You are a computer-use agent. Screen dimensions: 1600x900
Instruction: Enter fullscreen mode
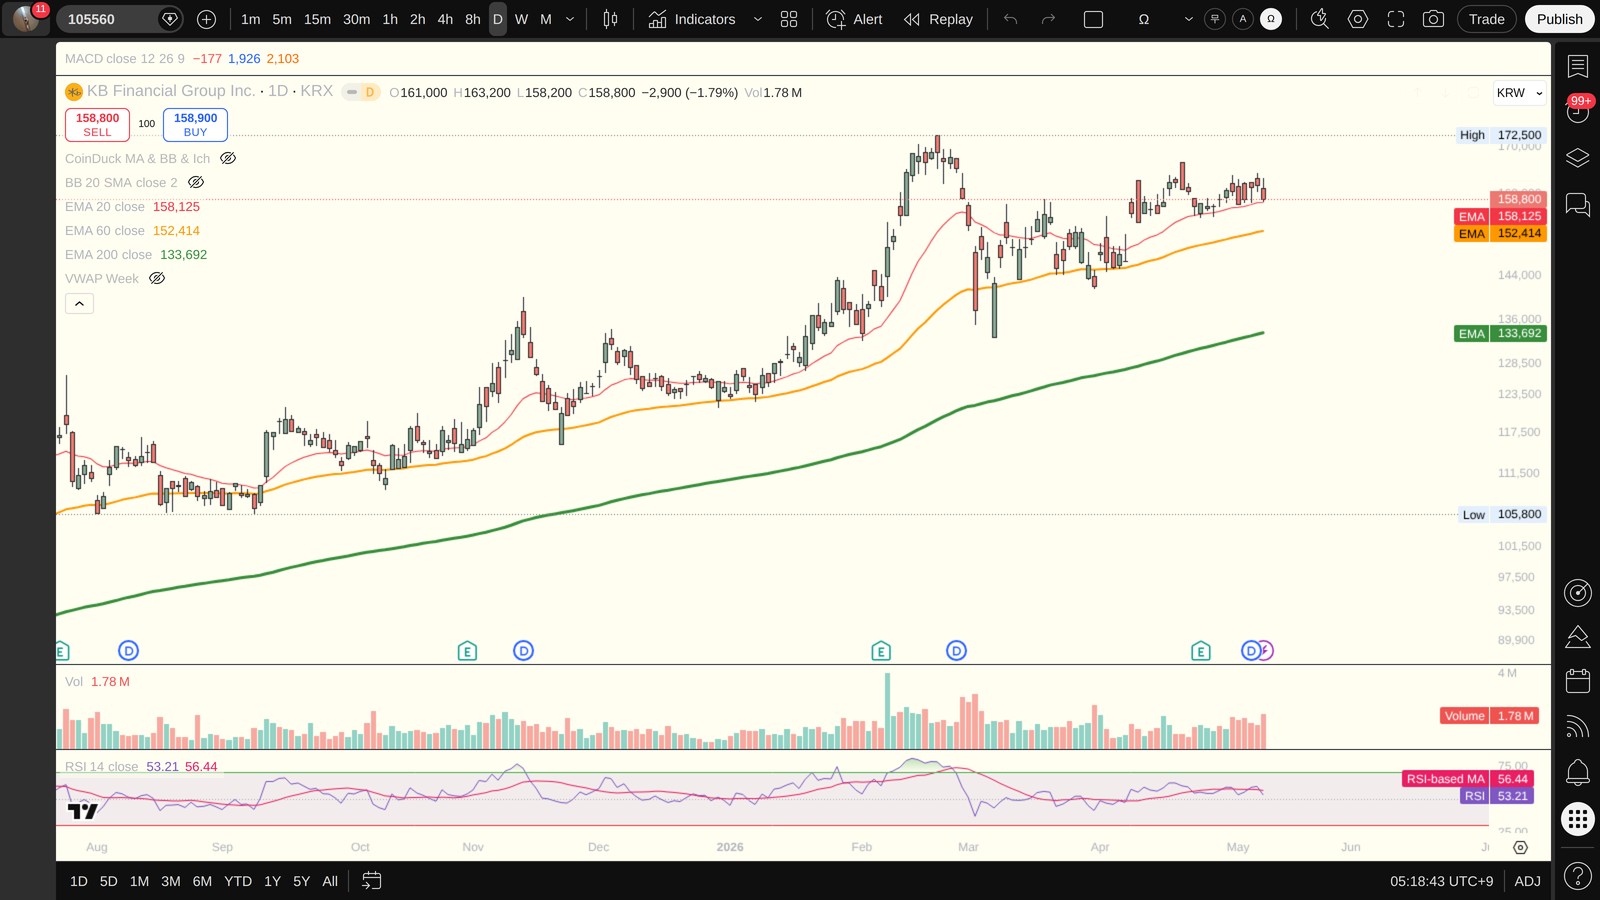[1395, 19]
